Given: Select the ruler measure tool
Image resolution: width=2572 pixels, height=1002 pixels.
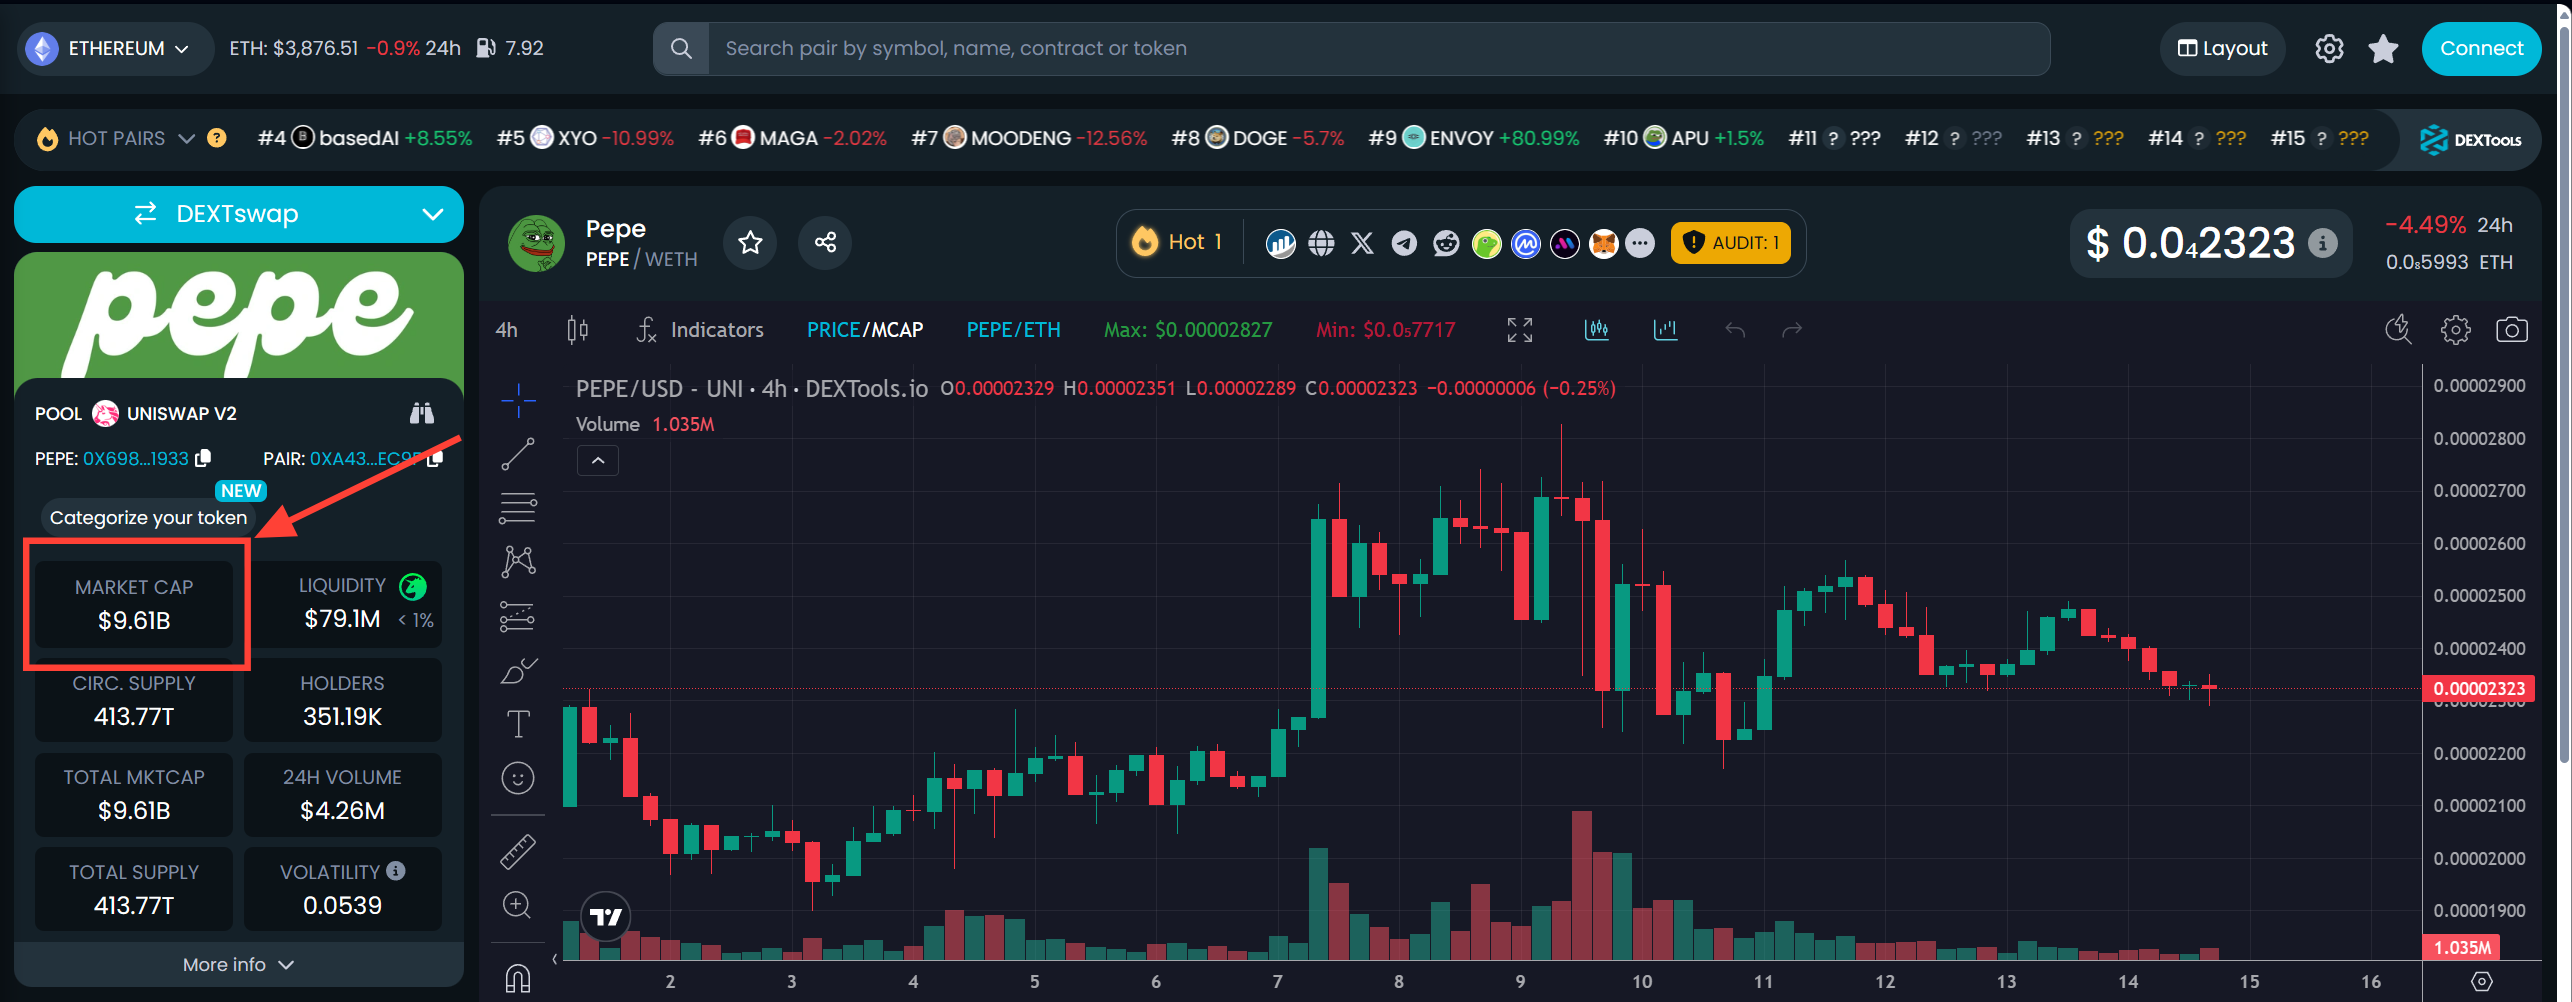Looking at the screenshot, I should coord(518,851).
